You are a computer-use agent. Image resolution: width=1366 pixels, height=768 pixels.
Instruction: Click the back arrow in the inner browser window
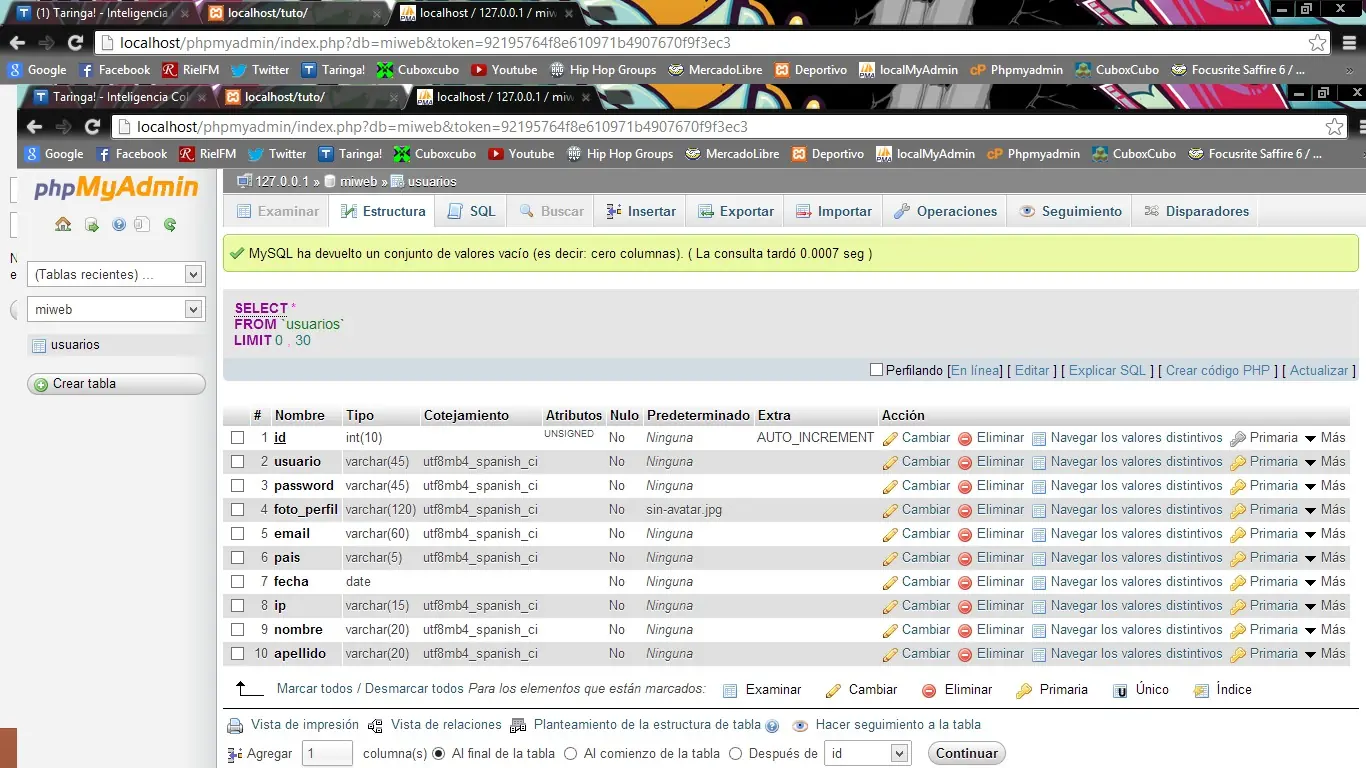click(34, 127)
